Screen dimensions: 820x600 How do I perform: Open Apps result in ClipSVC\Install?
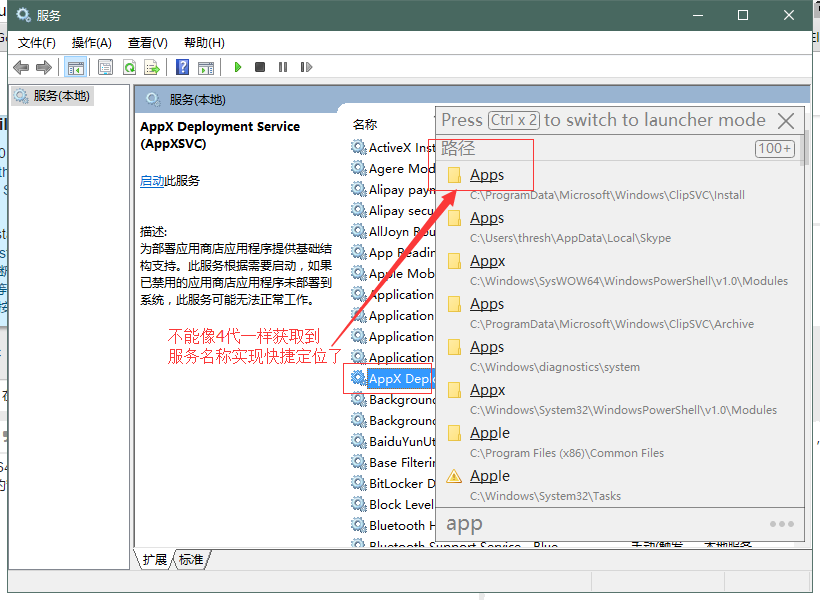(x=619, y=184)
